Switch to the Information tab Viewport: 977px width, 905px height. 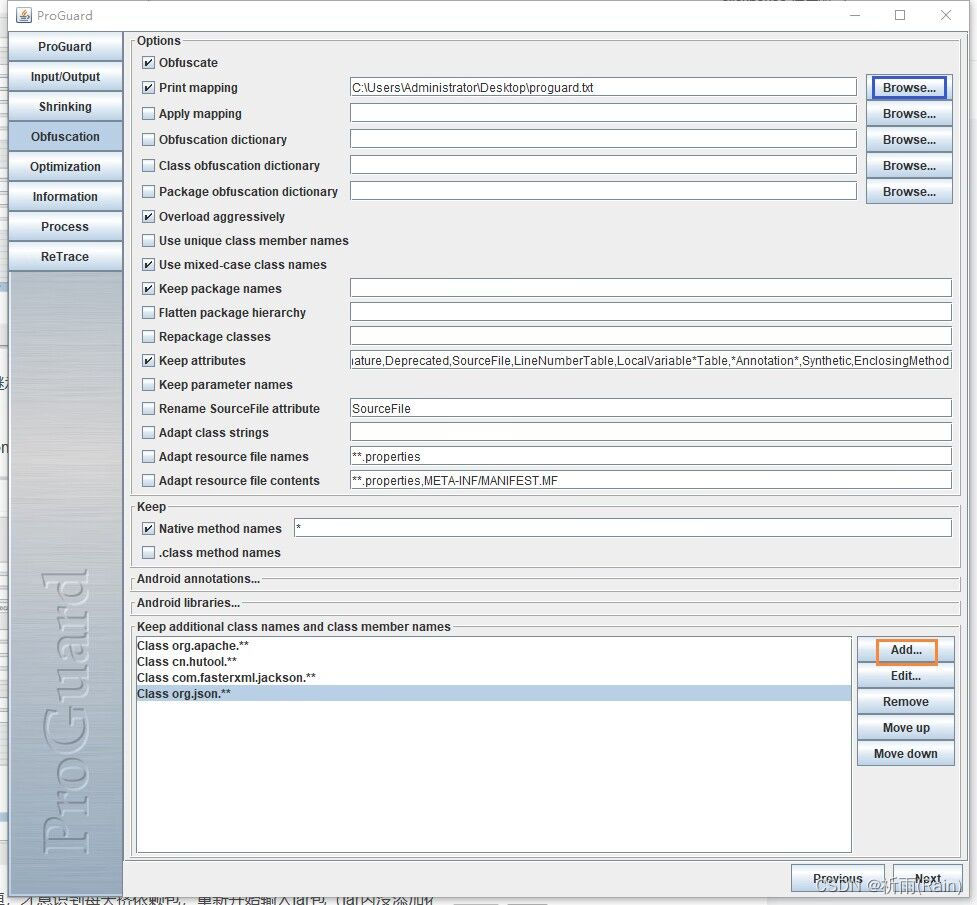pyautogui.click(x=65, y=196)
